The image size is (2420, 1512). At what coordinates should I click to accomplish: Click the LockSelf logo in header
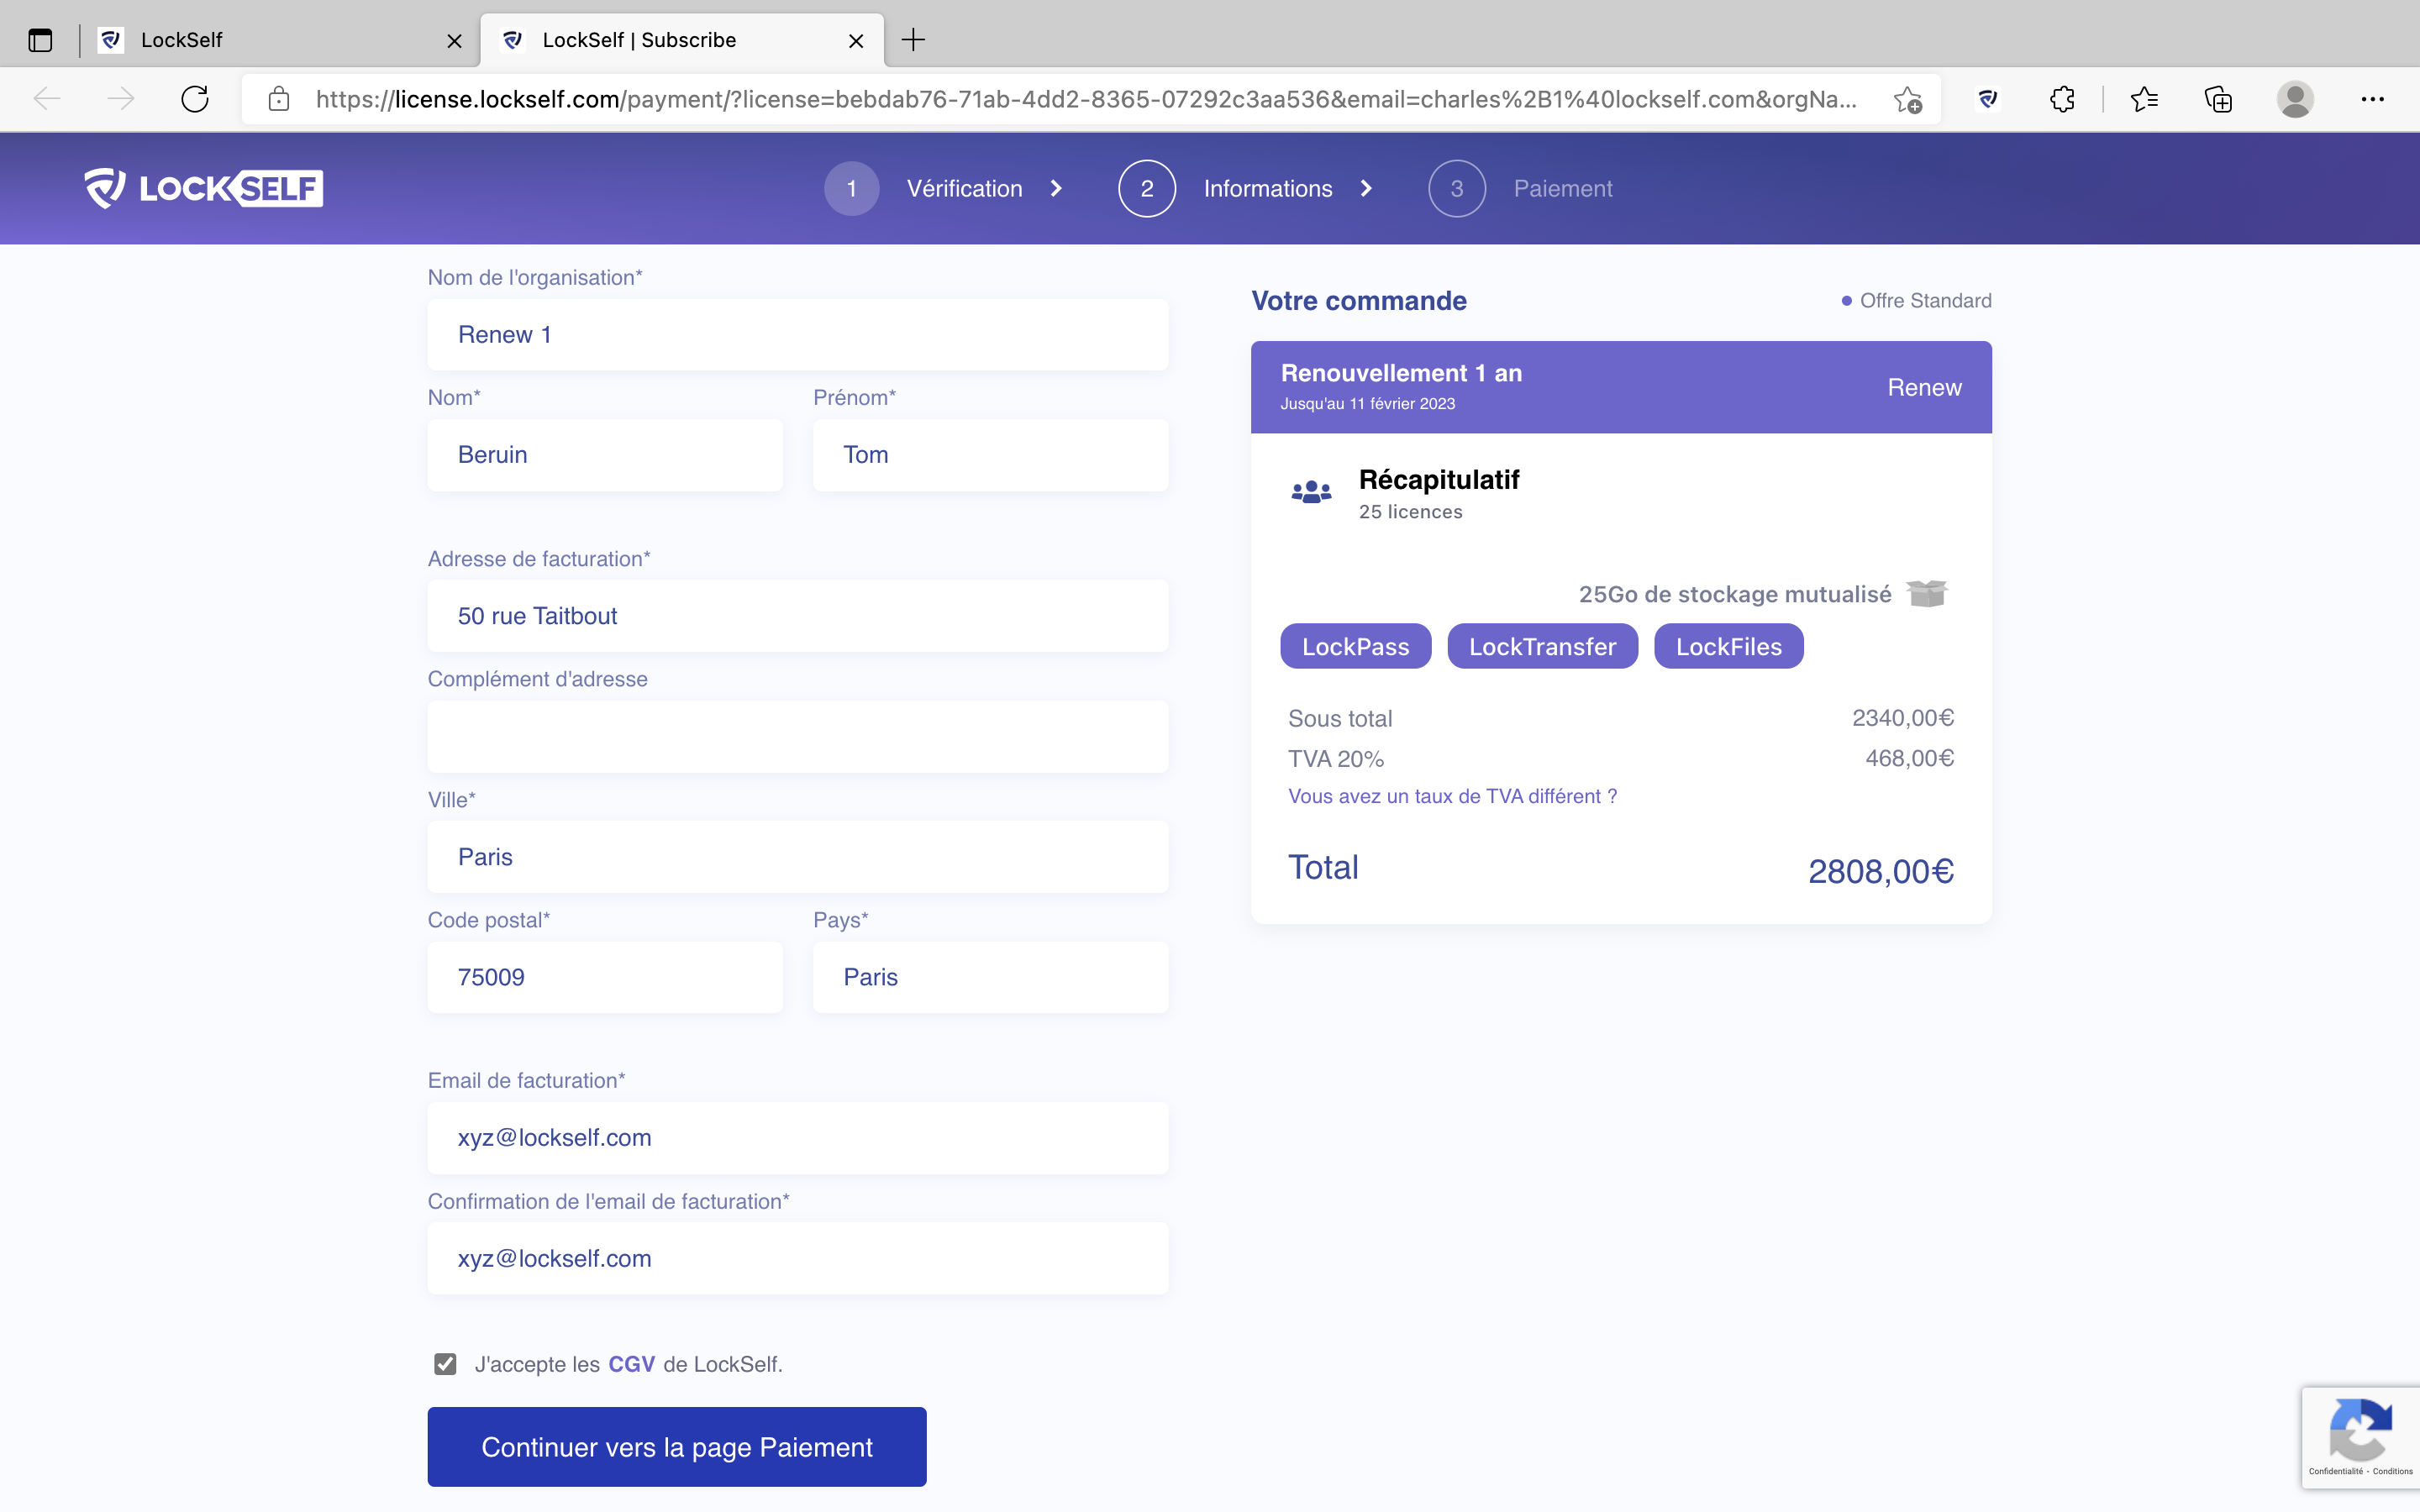203,188
